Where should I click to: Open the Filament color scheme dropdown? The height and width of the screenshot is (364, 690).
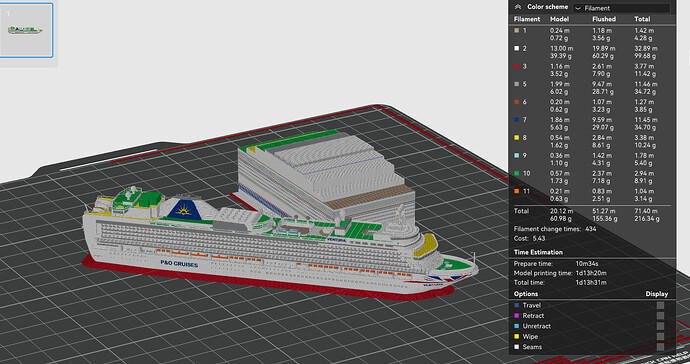(x=621, y=8)
